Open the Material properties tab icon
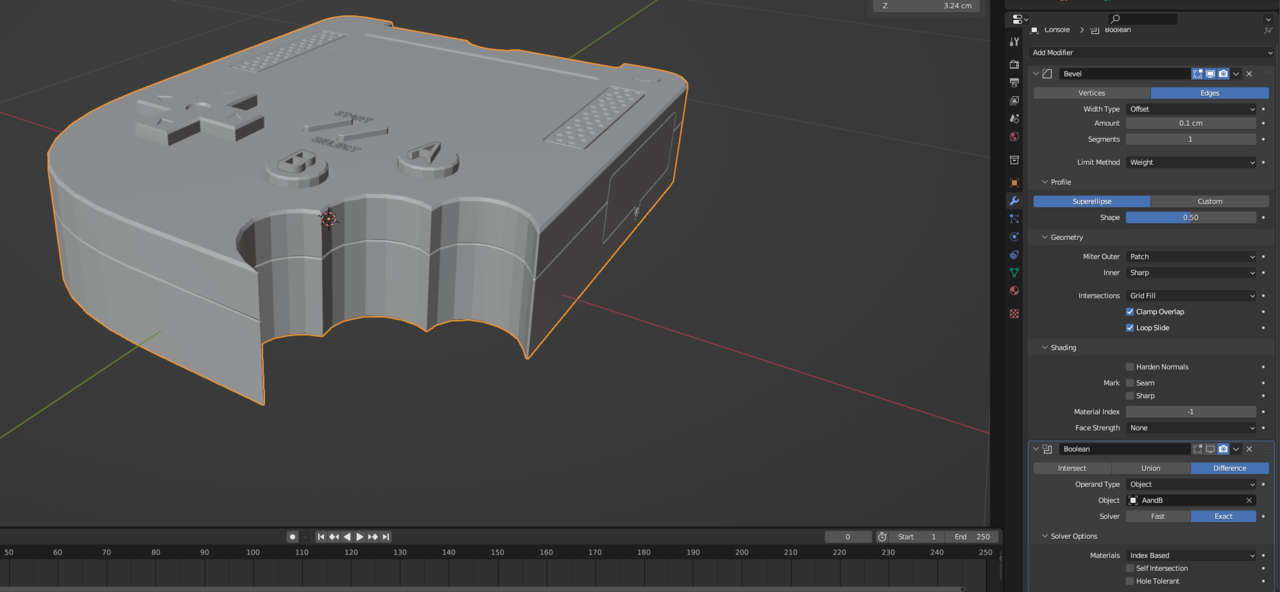The image size is (1280, 592). 1015,291
